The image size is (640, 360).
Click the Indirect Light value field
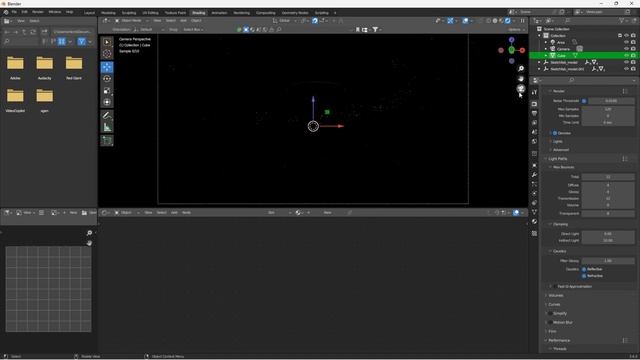(x=608, y=240)
